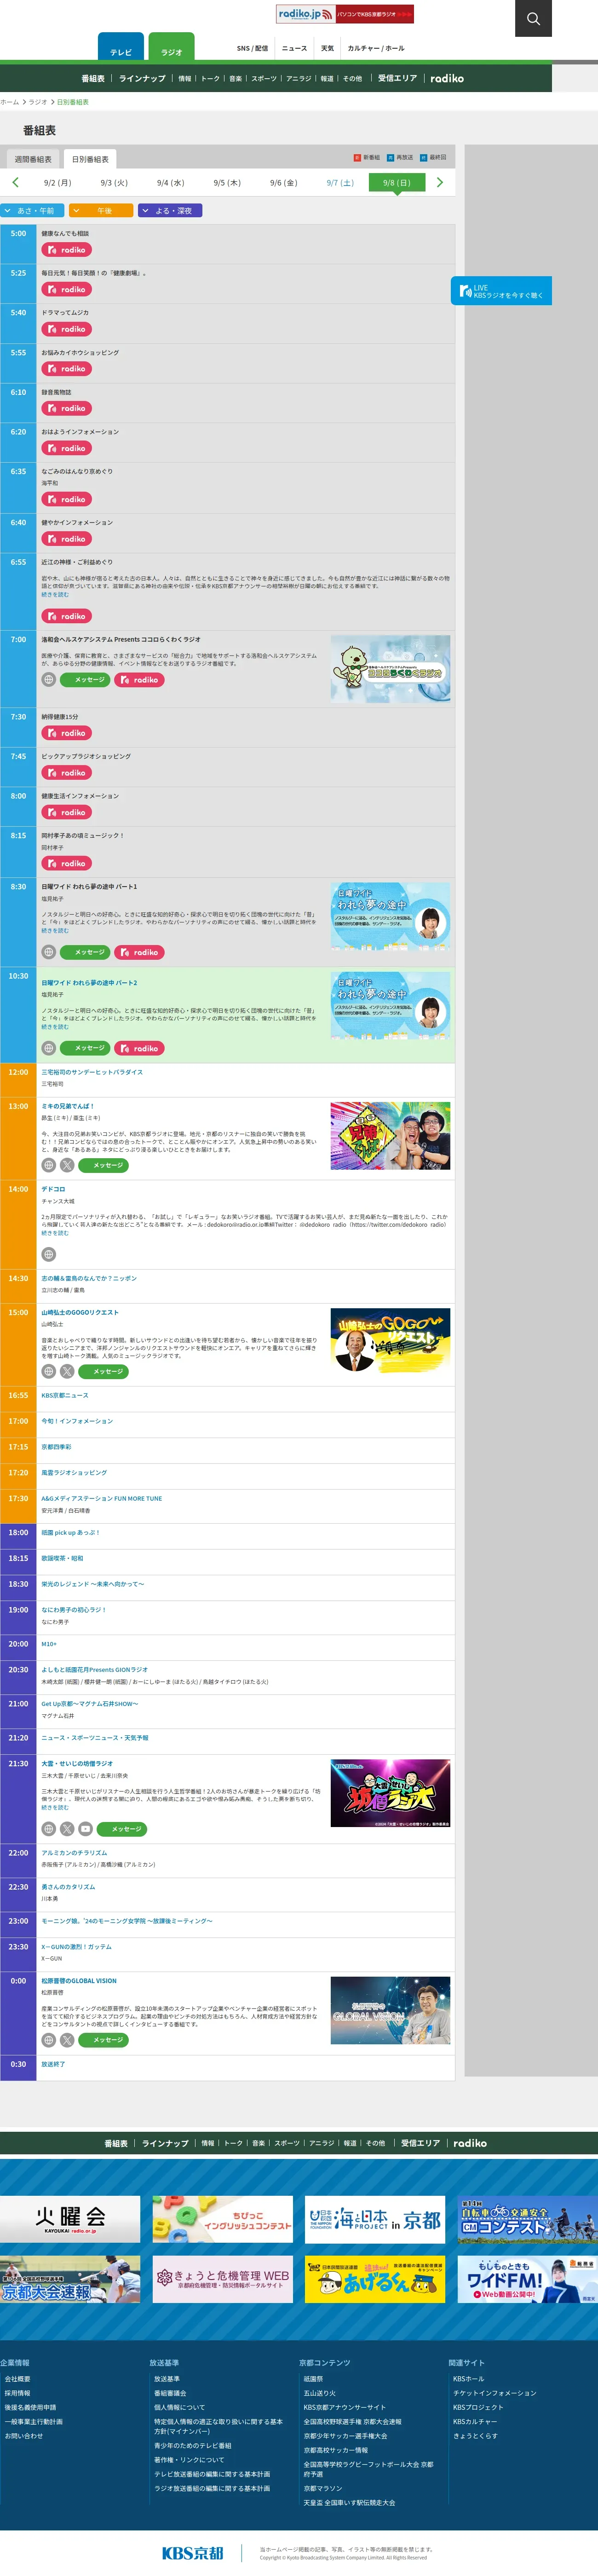Image resolution: width=598 pixels, height=2576 pixels.
Task: Click LIVE KBSラジオを今すぐ聴く floating button
Action: pyautogui.click(x=501, y=291)
